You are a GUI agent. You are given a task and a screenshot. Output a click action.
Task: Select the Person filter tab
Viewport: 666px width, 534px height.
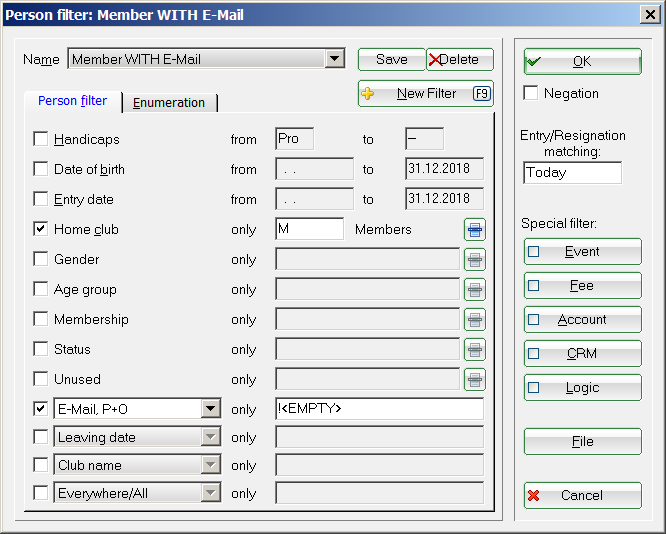pyautogui.click(x=72, y=101)
